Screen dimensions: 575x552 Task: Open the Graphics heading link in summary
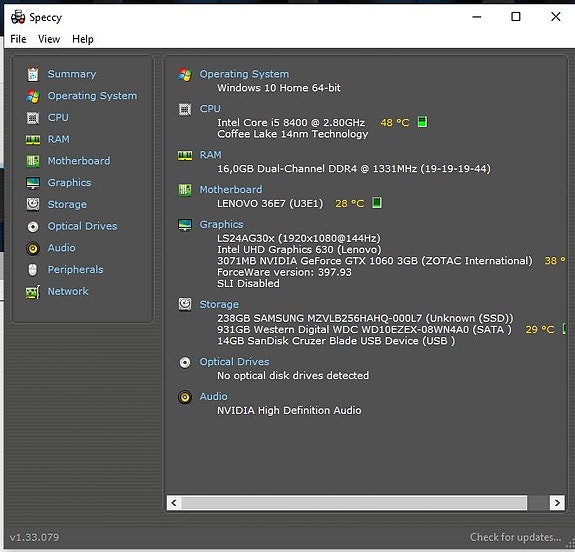click(221, 224)
